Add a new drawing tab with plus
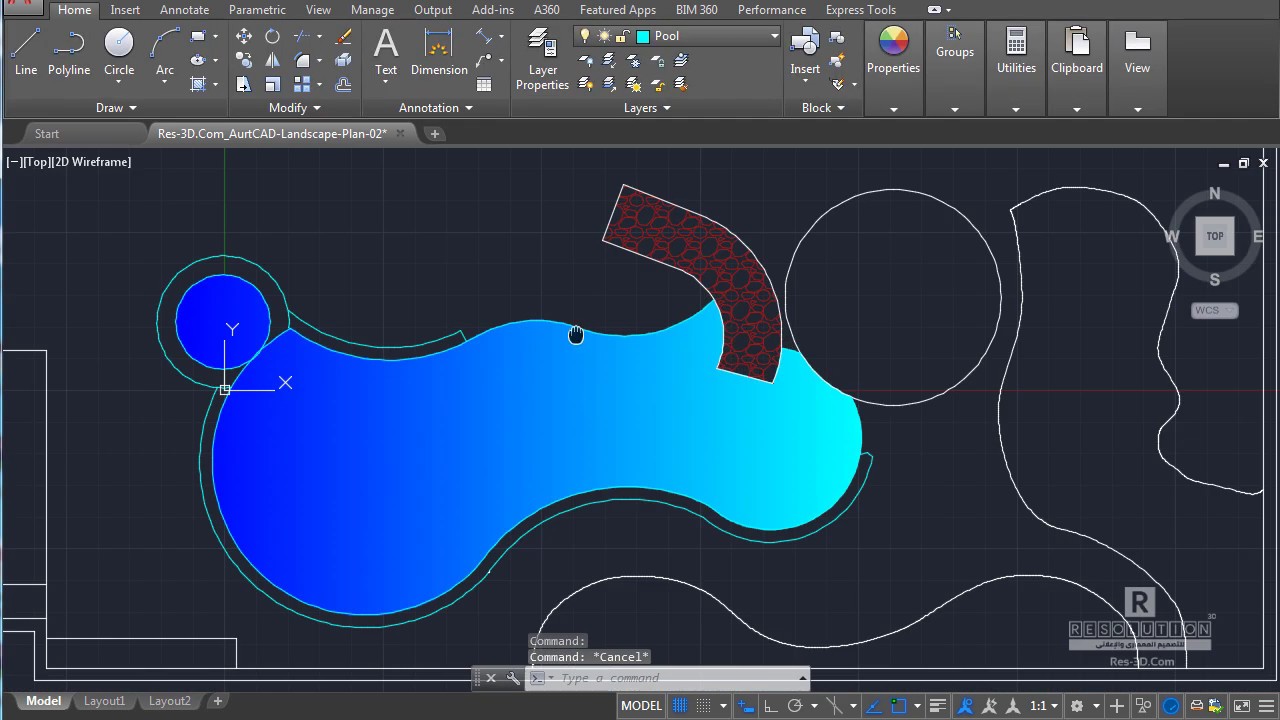The height and width of the screenshot is (720, 1280). pos(434,133)
